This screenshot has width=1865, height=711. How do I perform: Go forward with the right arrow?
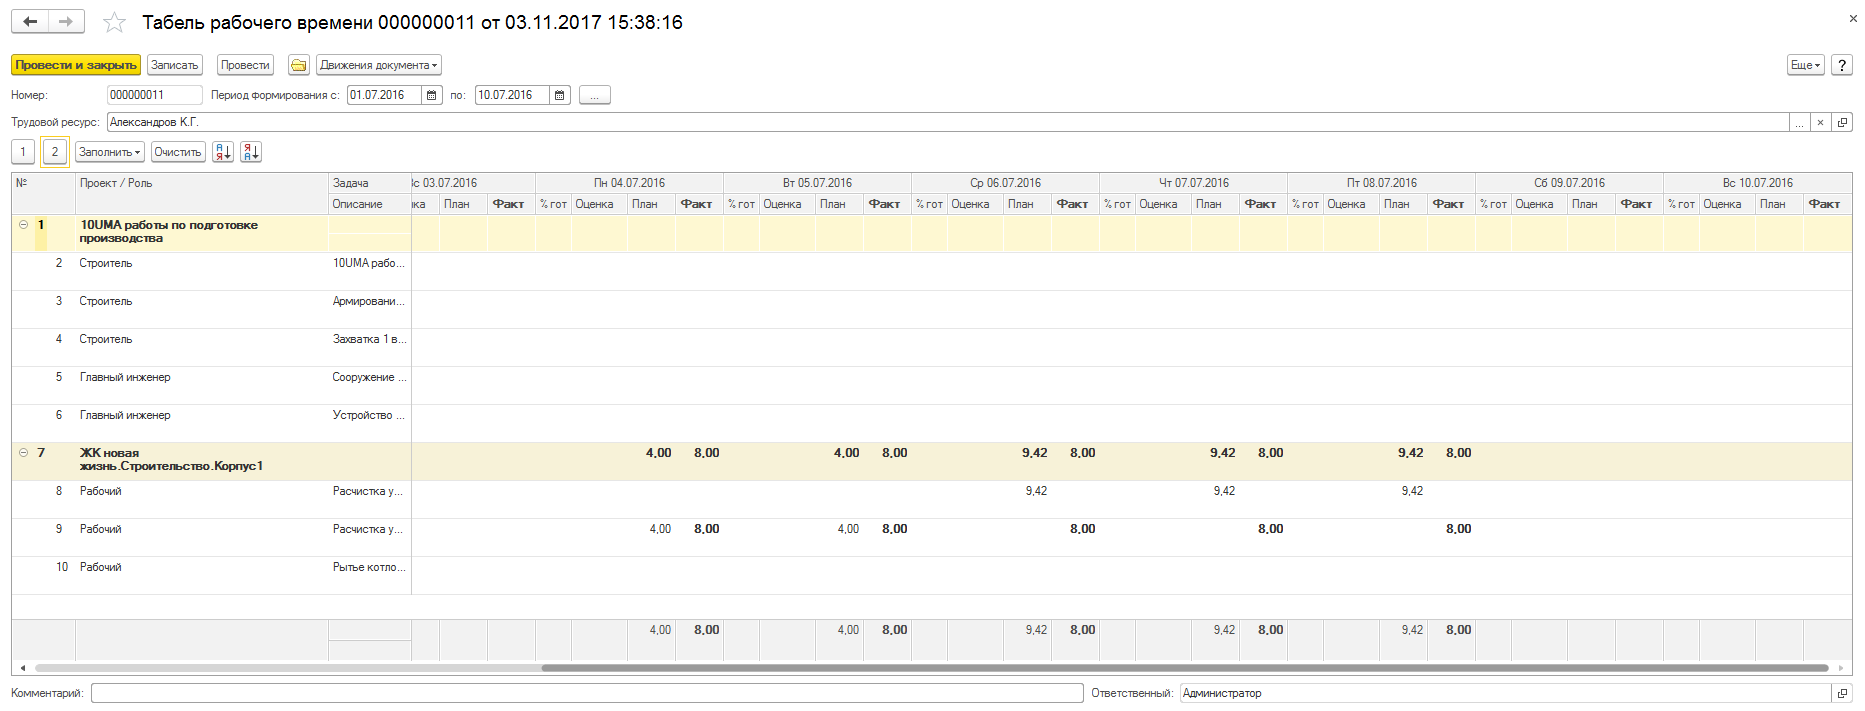66,21
